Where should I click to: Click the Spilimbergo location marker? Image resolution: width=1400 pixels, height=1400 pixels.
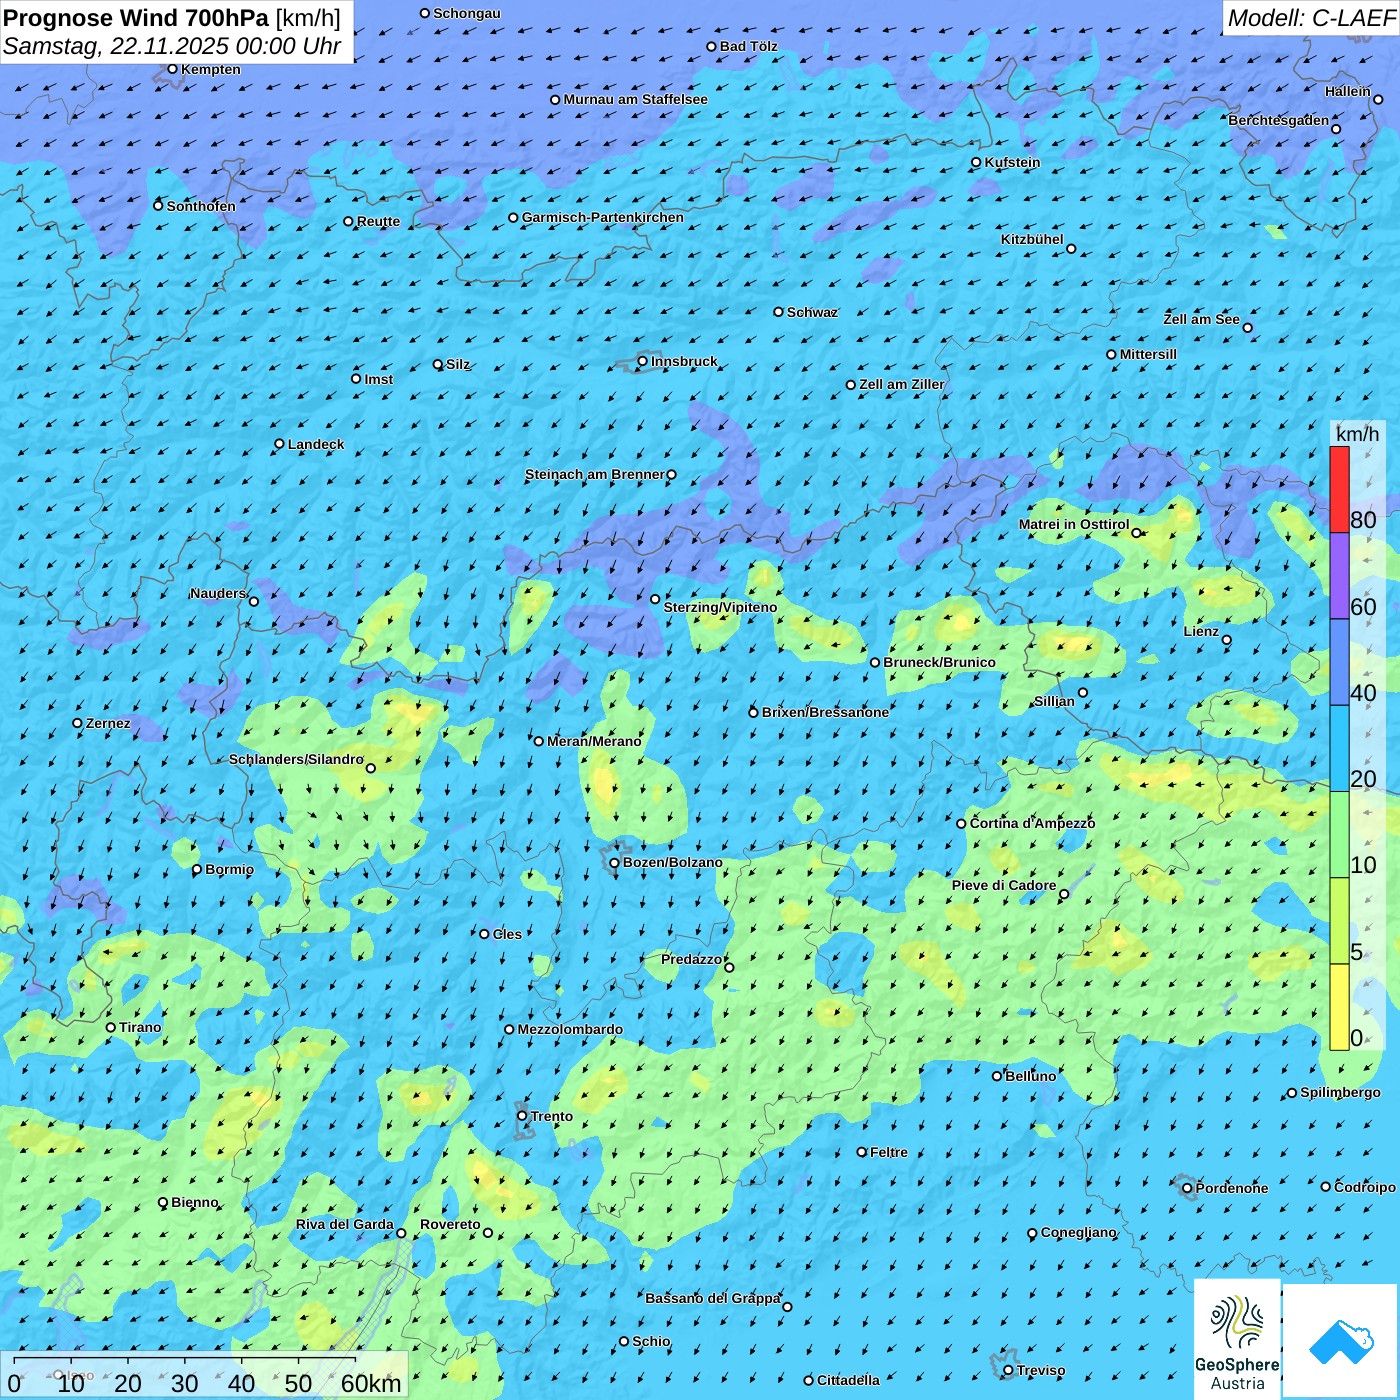(1292, 1093)
